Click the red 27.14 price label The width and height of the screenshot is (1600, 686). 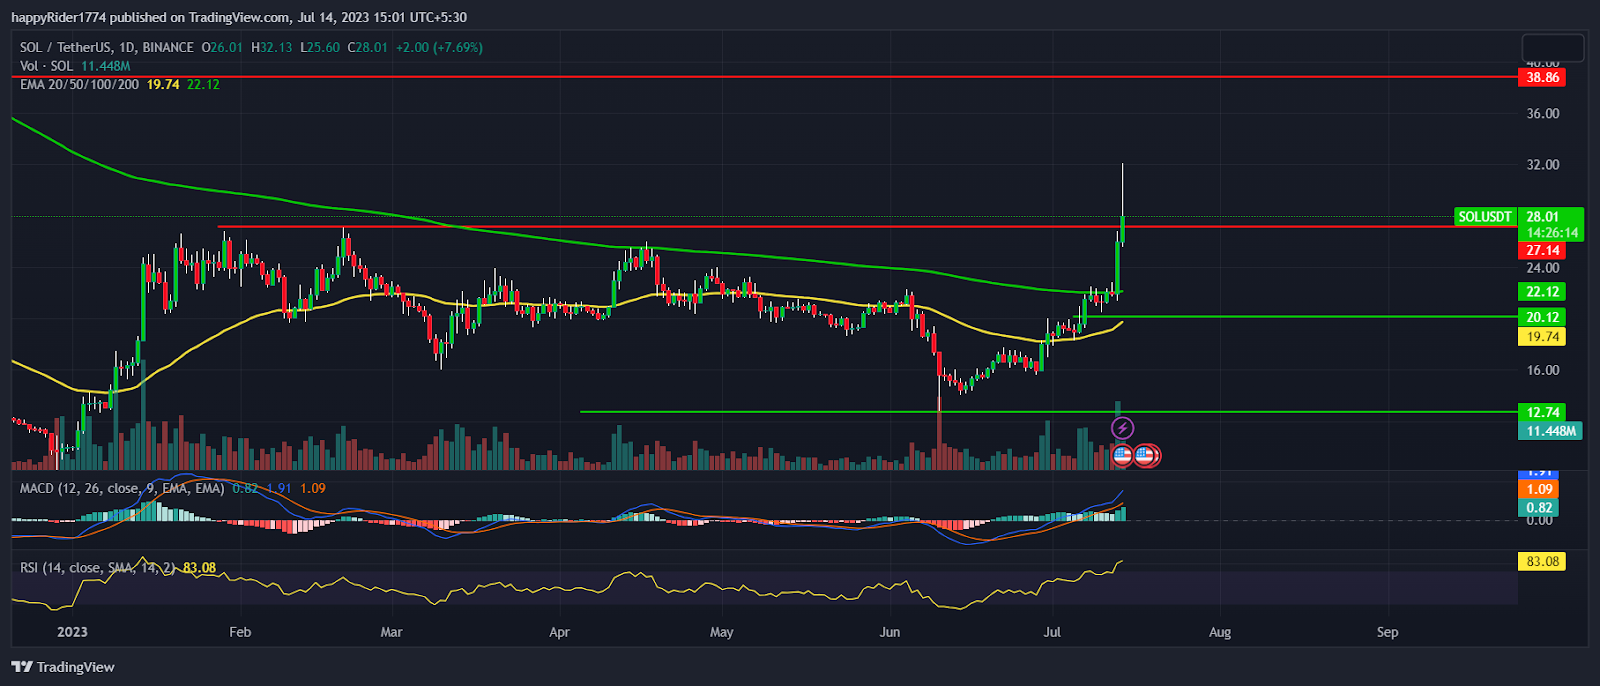tap(1541, 250)
